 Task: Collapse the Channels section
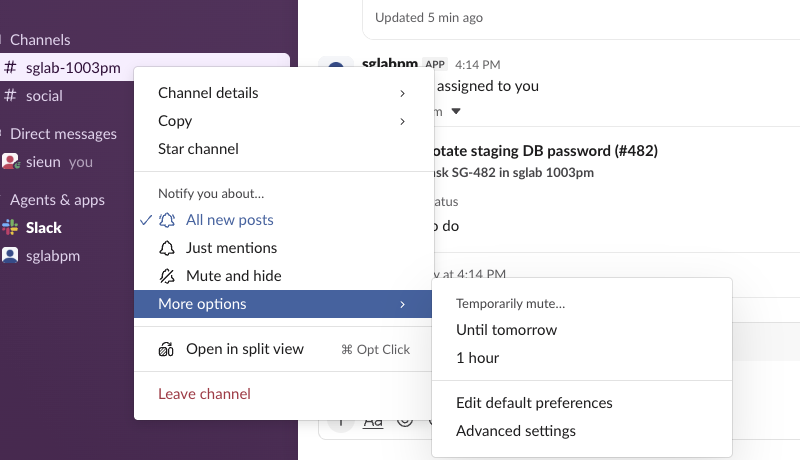coord(40,40)
